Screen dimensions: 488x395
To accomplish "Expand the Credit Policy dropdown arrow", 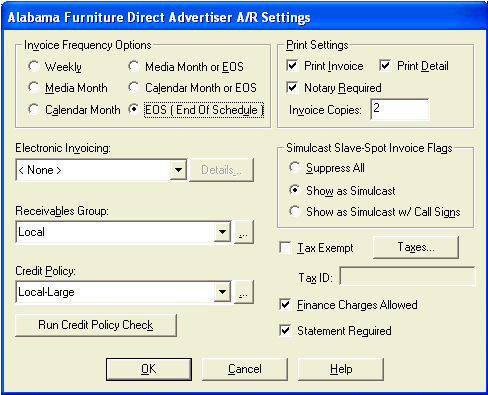I will click(222, 292).
